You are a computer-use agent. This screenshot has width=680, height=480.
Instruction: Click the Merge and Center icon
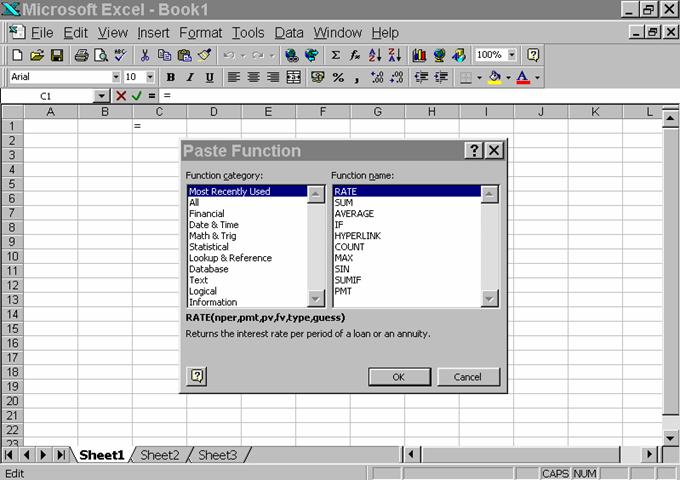click(293, 77)
